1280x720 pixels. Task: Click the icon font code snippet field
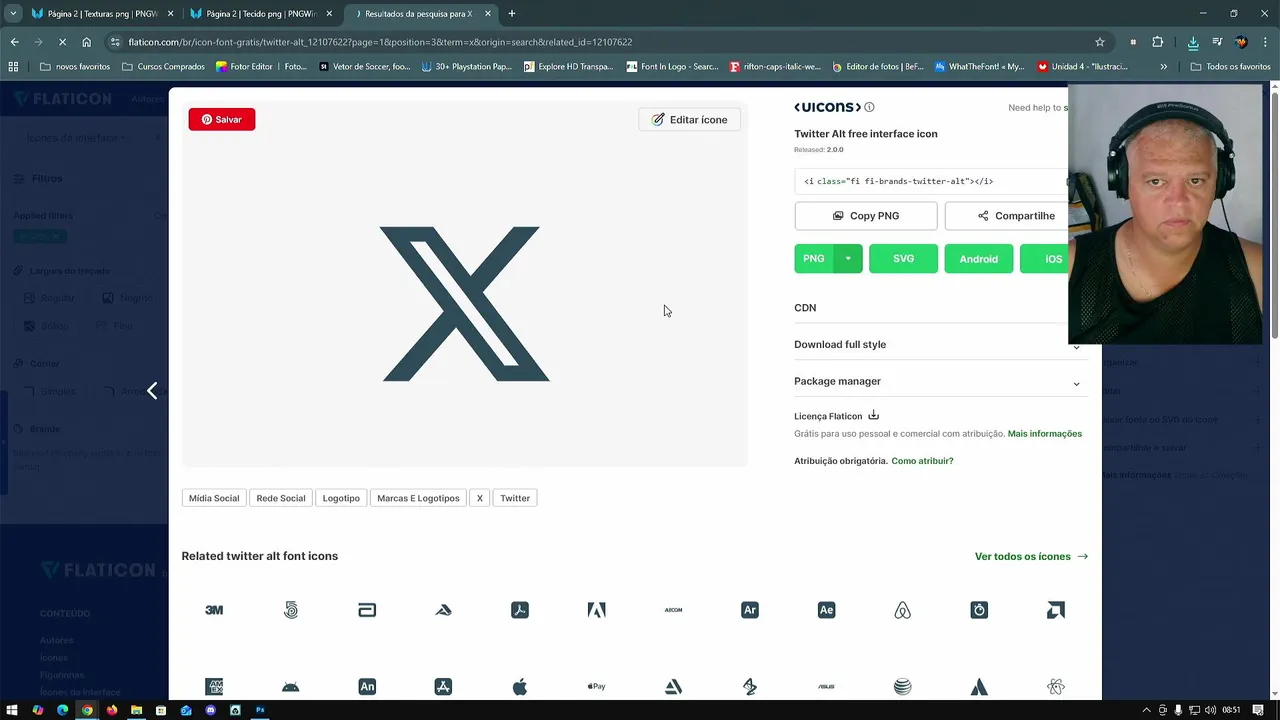(931, 181)
